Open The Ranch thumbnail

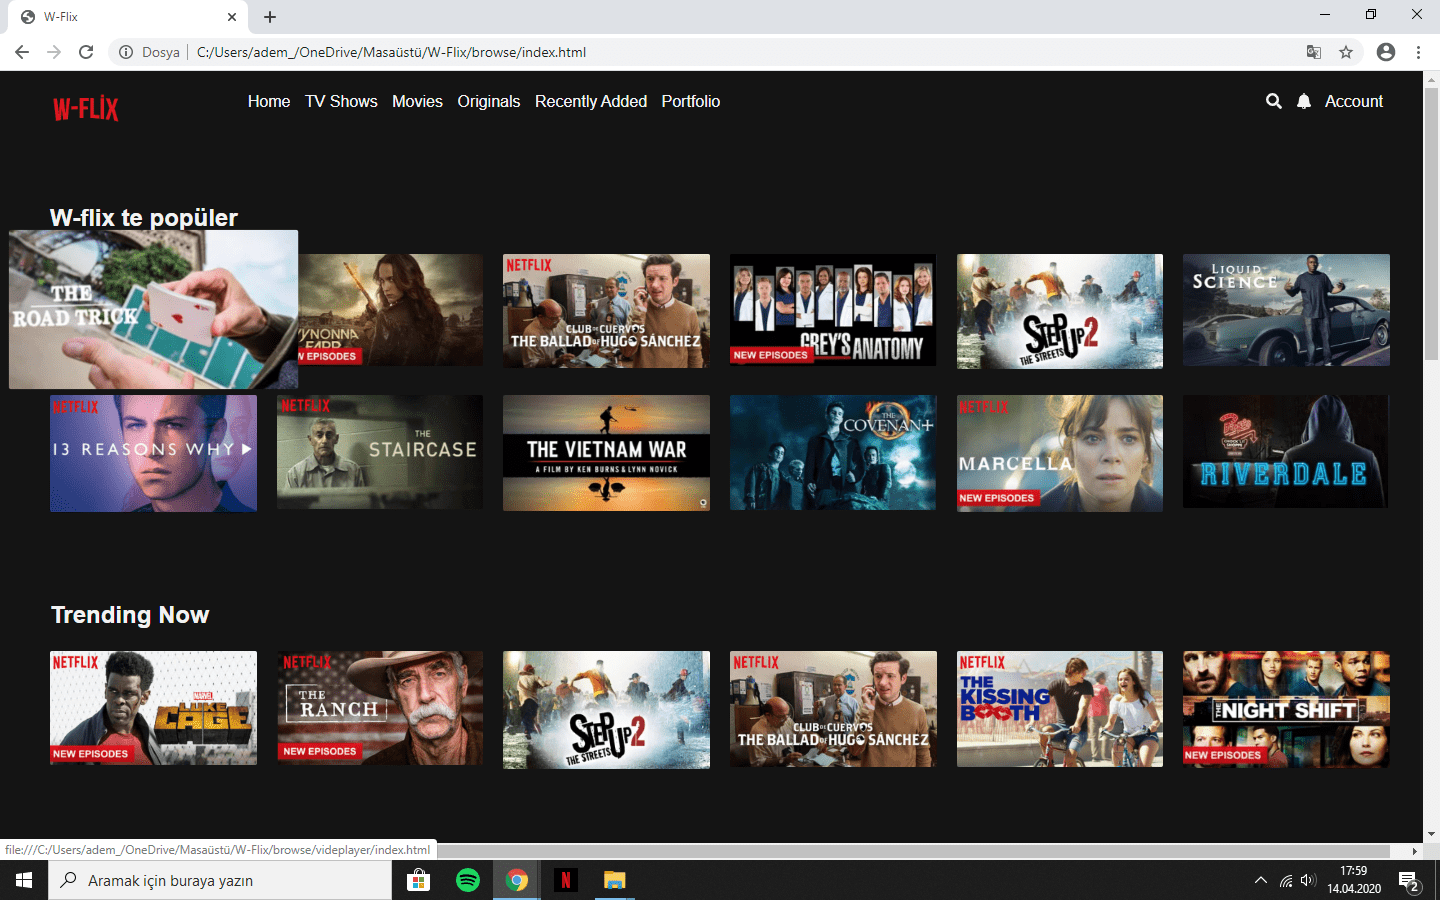pyautogui.click(x=380, y=708)
